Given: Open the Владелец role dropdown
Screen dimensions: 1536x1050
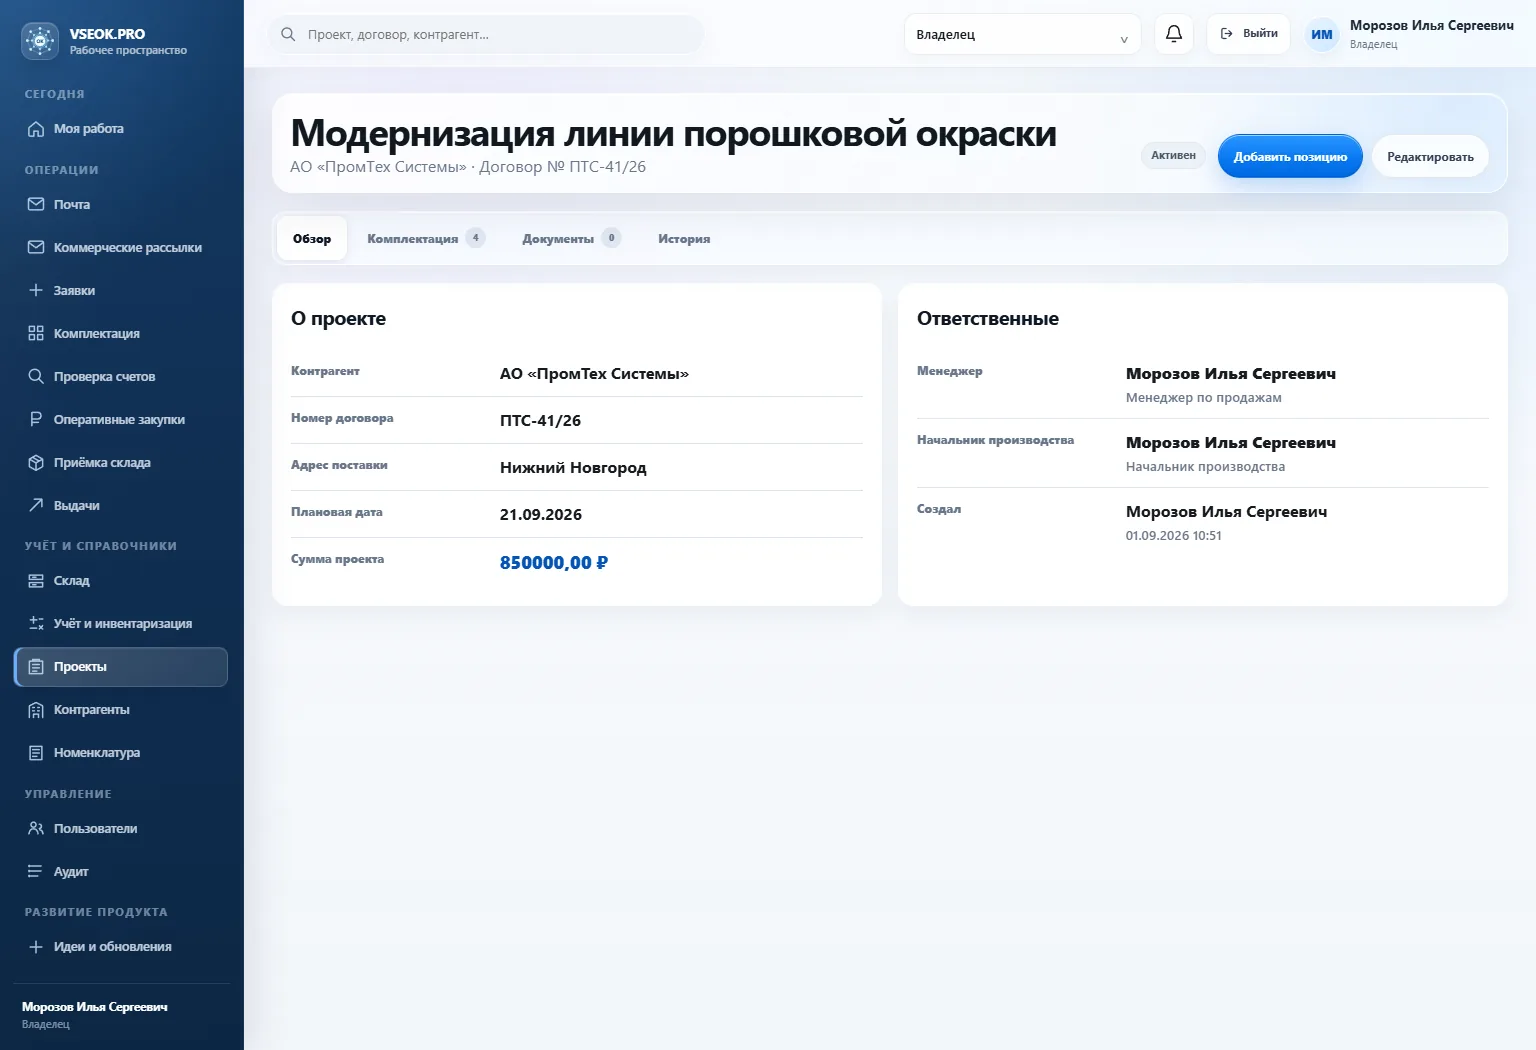Looking at the screenshot, I should pos(1022,34).
